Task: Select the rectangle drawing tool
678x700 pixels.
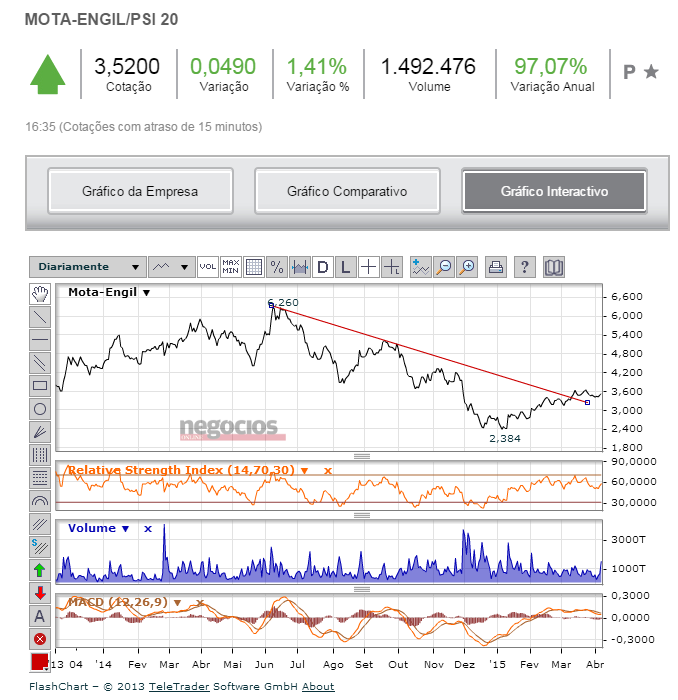Action: pos(40,386)
